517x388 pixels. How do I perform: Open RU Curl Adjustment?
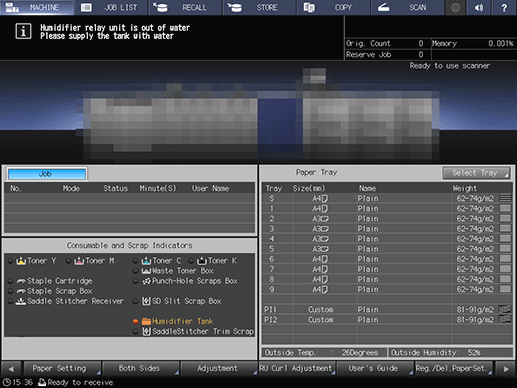[297, 368]
